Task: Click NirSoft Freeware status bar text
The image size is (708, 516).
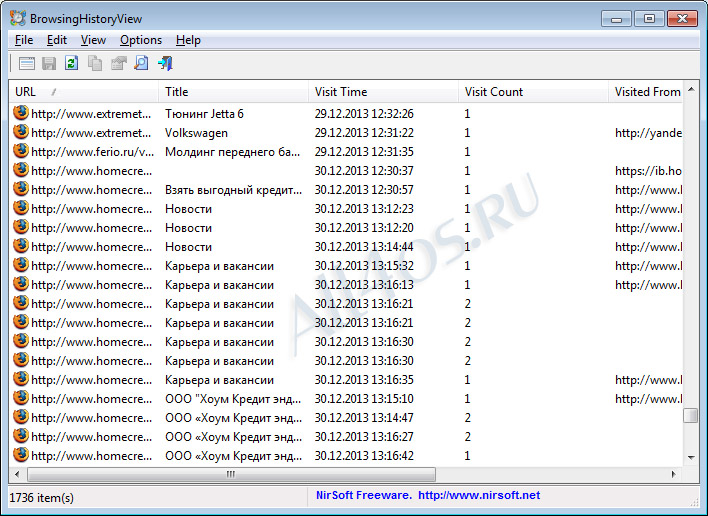Action: click(x=363, y=495)
